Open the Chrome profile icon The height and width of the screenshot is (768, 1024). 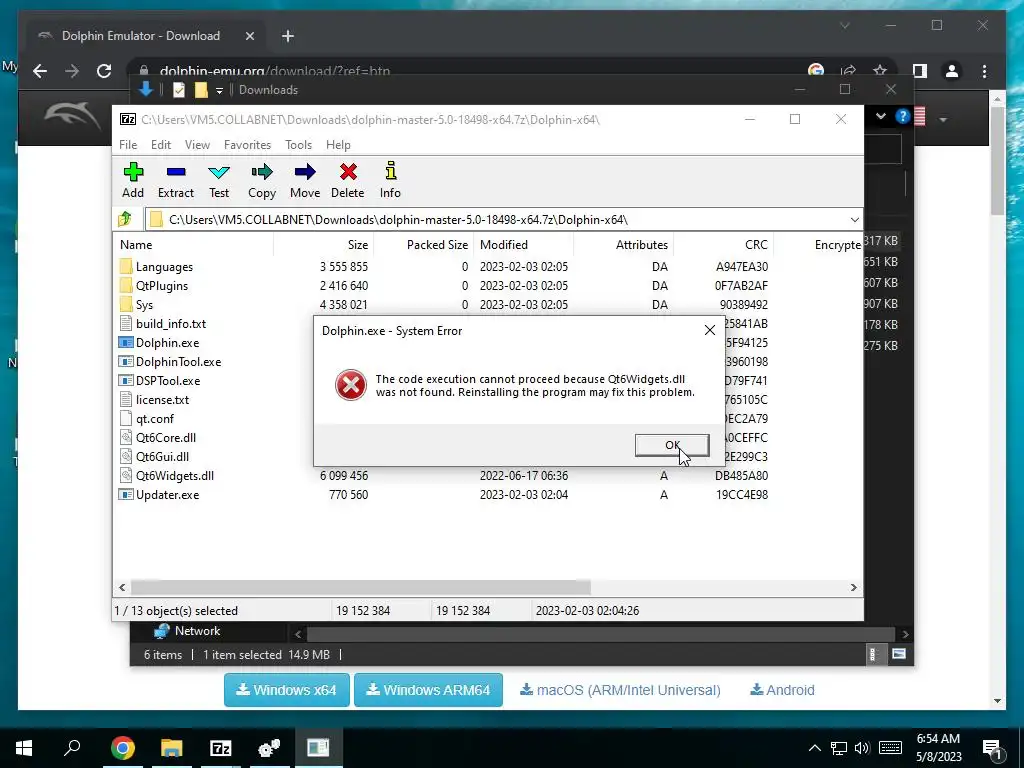pos(952,71)
